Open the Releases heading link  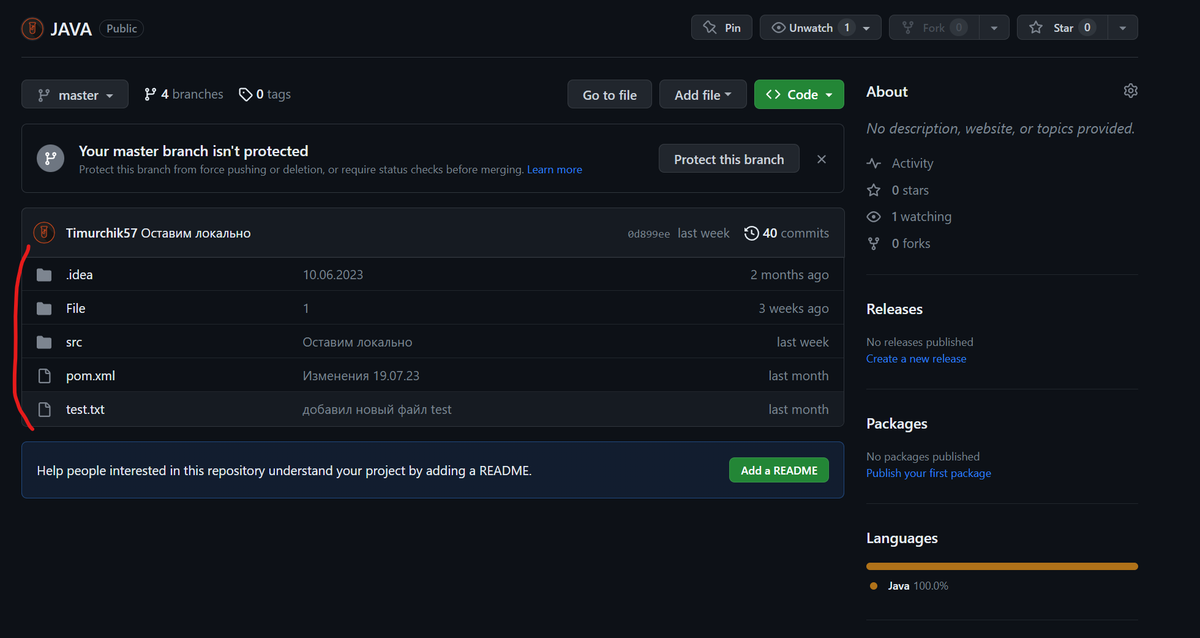[x=894, y=309]
